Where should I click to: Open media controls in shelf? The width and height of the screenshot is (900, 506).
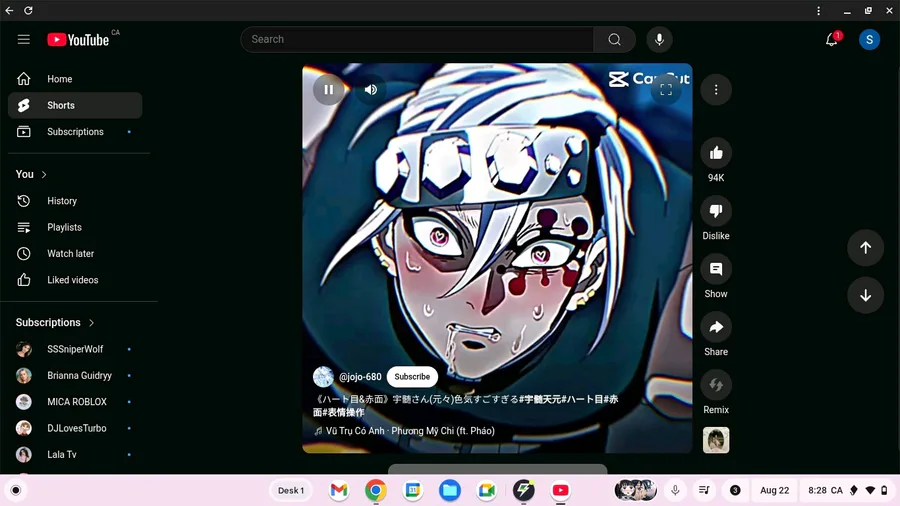pos(704,491)
